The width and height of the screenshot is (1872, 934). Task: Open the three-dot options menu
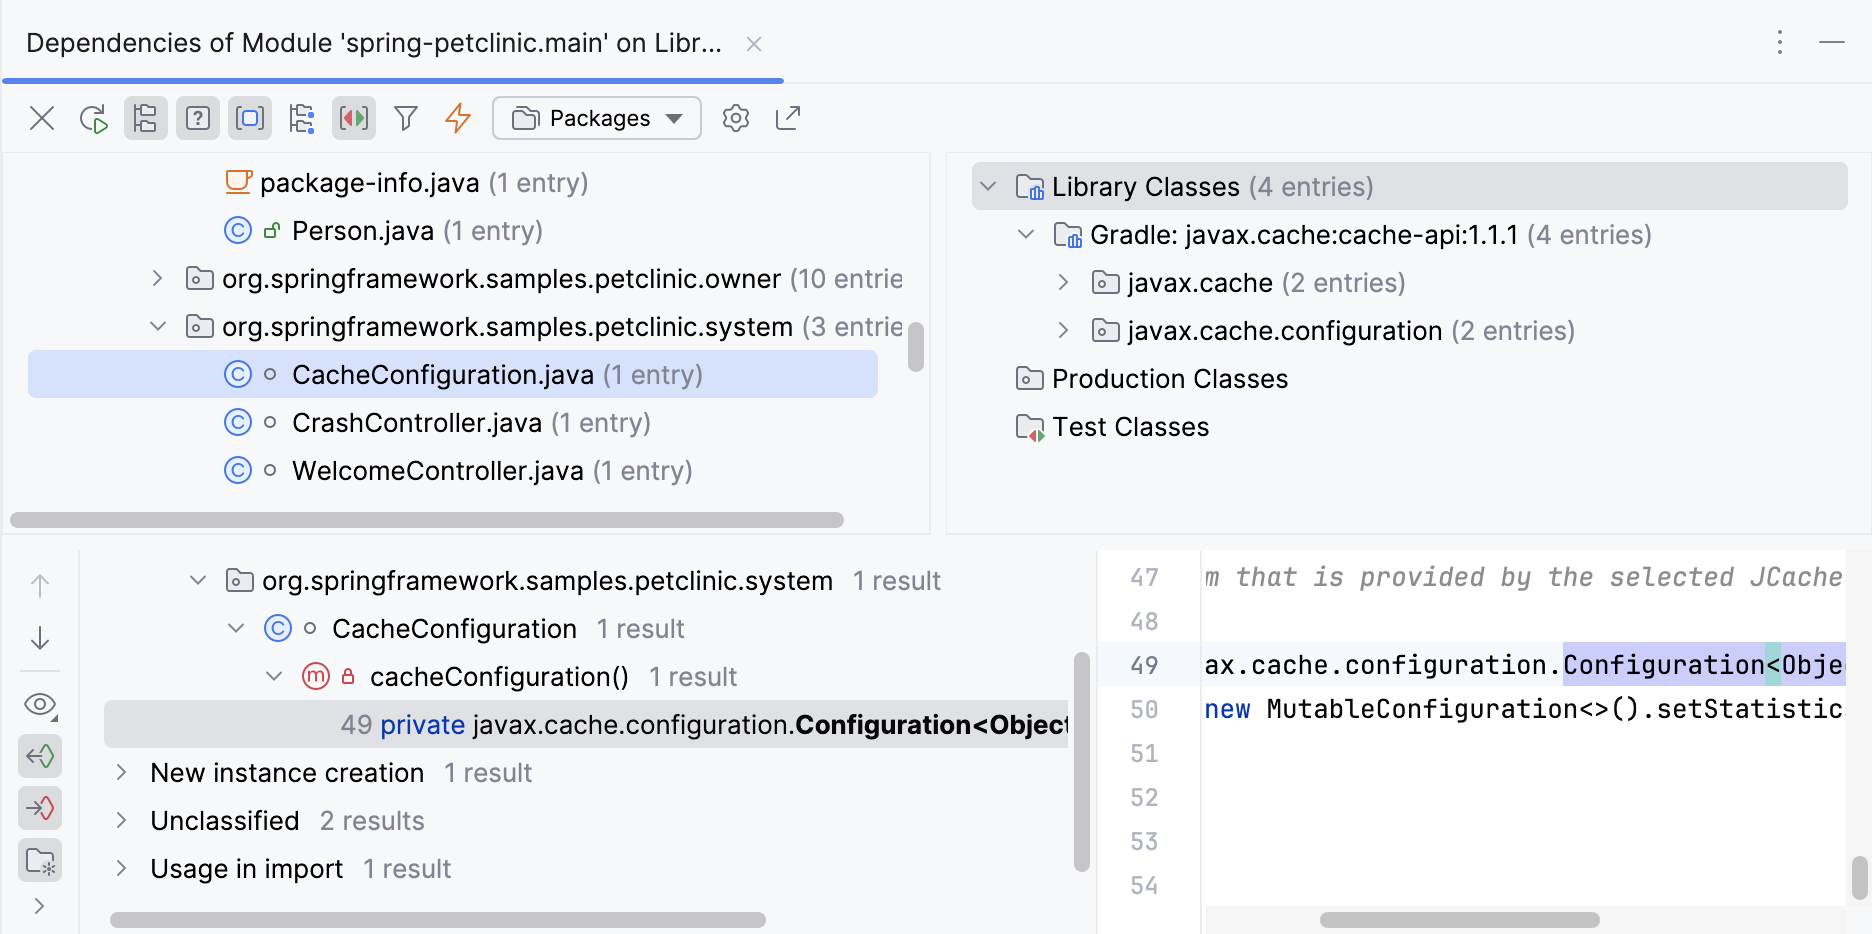(1779, 42)
